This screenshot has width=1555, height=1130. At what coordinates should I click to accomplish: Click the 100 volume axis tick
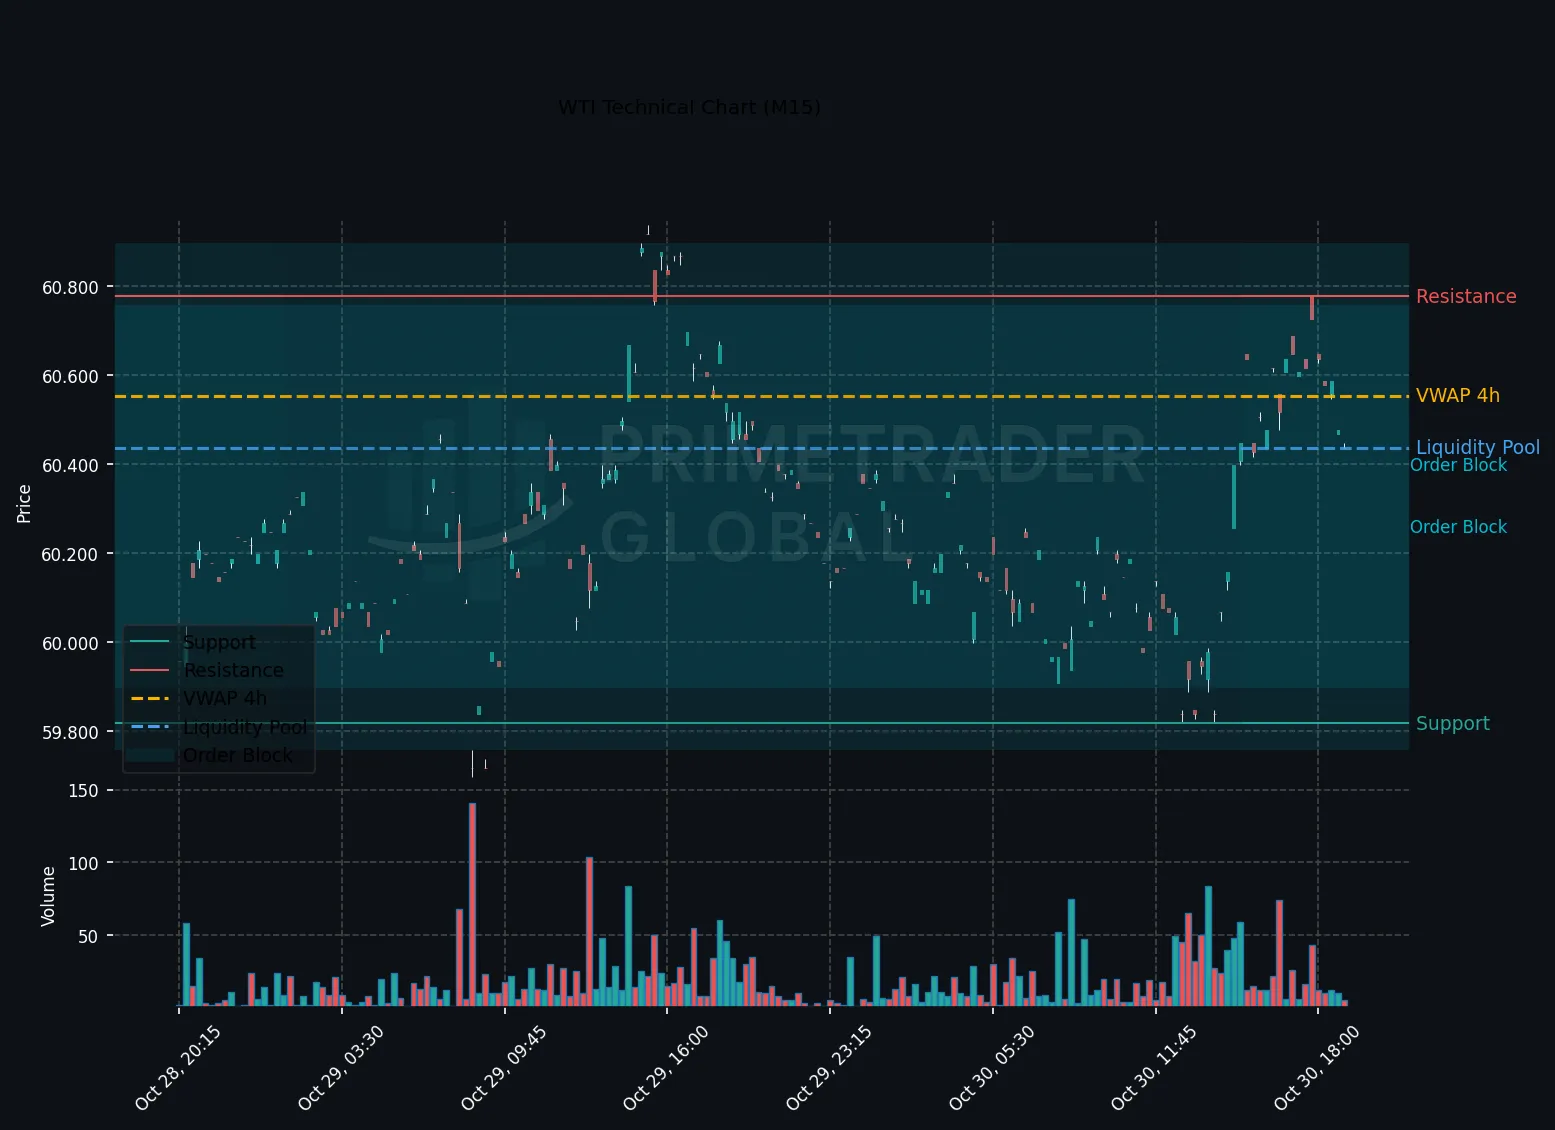coord(84,863)
